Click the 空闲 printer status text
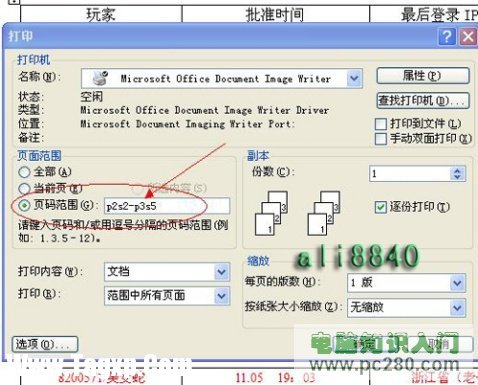This screenshot has width=478, height=385. point(91,97)
